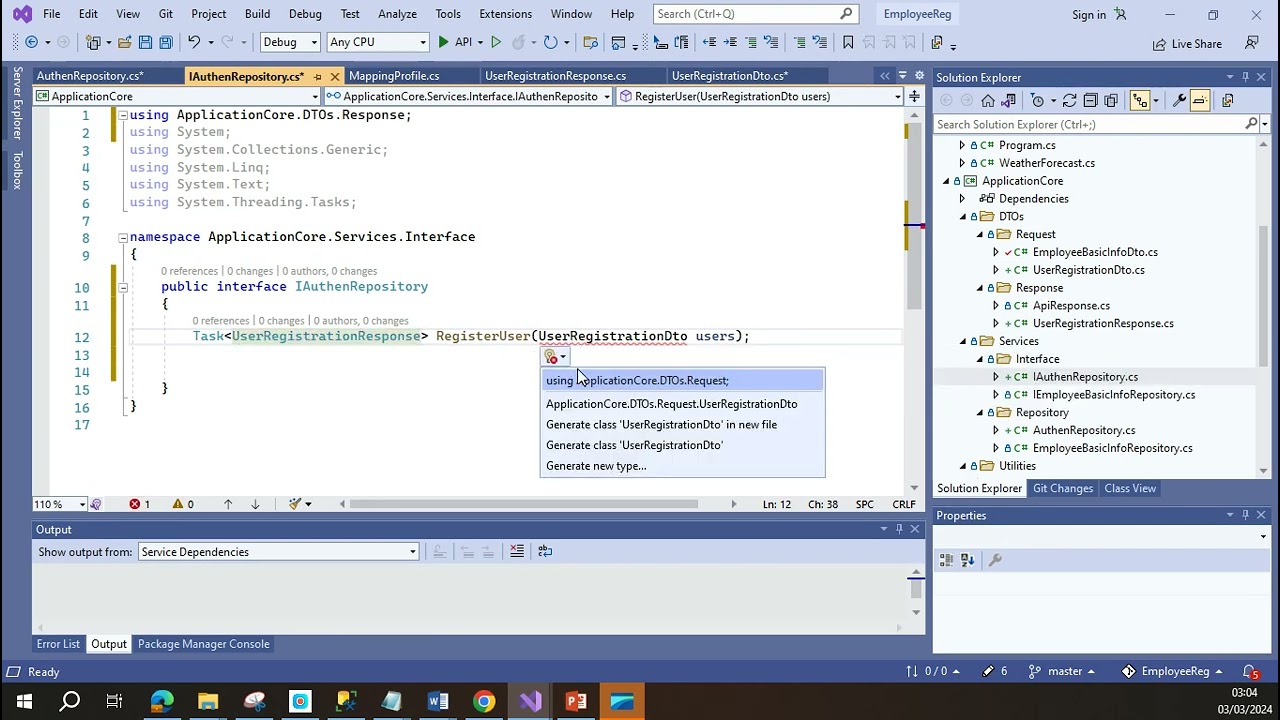The image size is (1280, 720).
Task: Open Google Chrome from the taskbar
Action: (484, 701)
